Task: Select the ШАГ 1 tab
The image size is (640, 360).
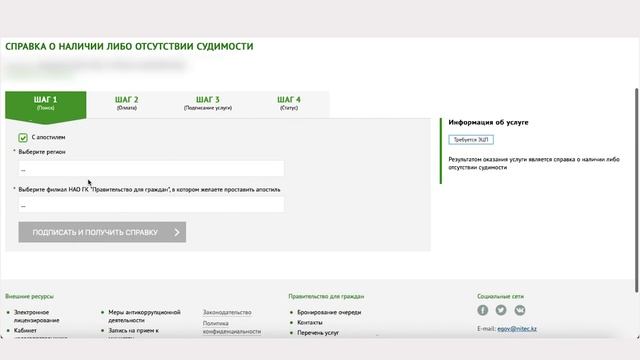Action: [46, 103]
